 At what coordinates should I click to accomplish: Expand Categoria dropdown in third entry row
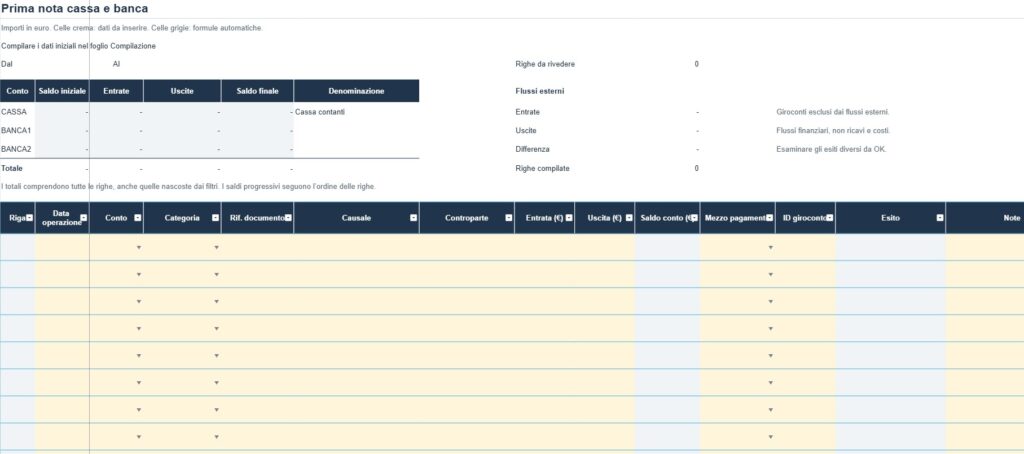216,302
